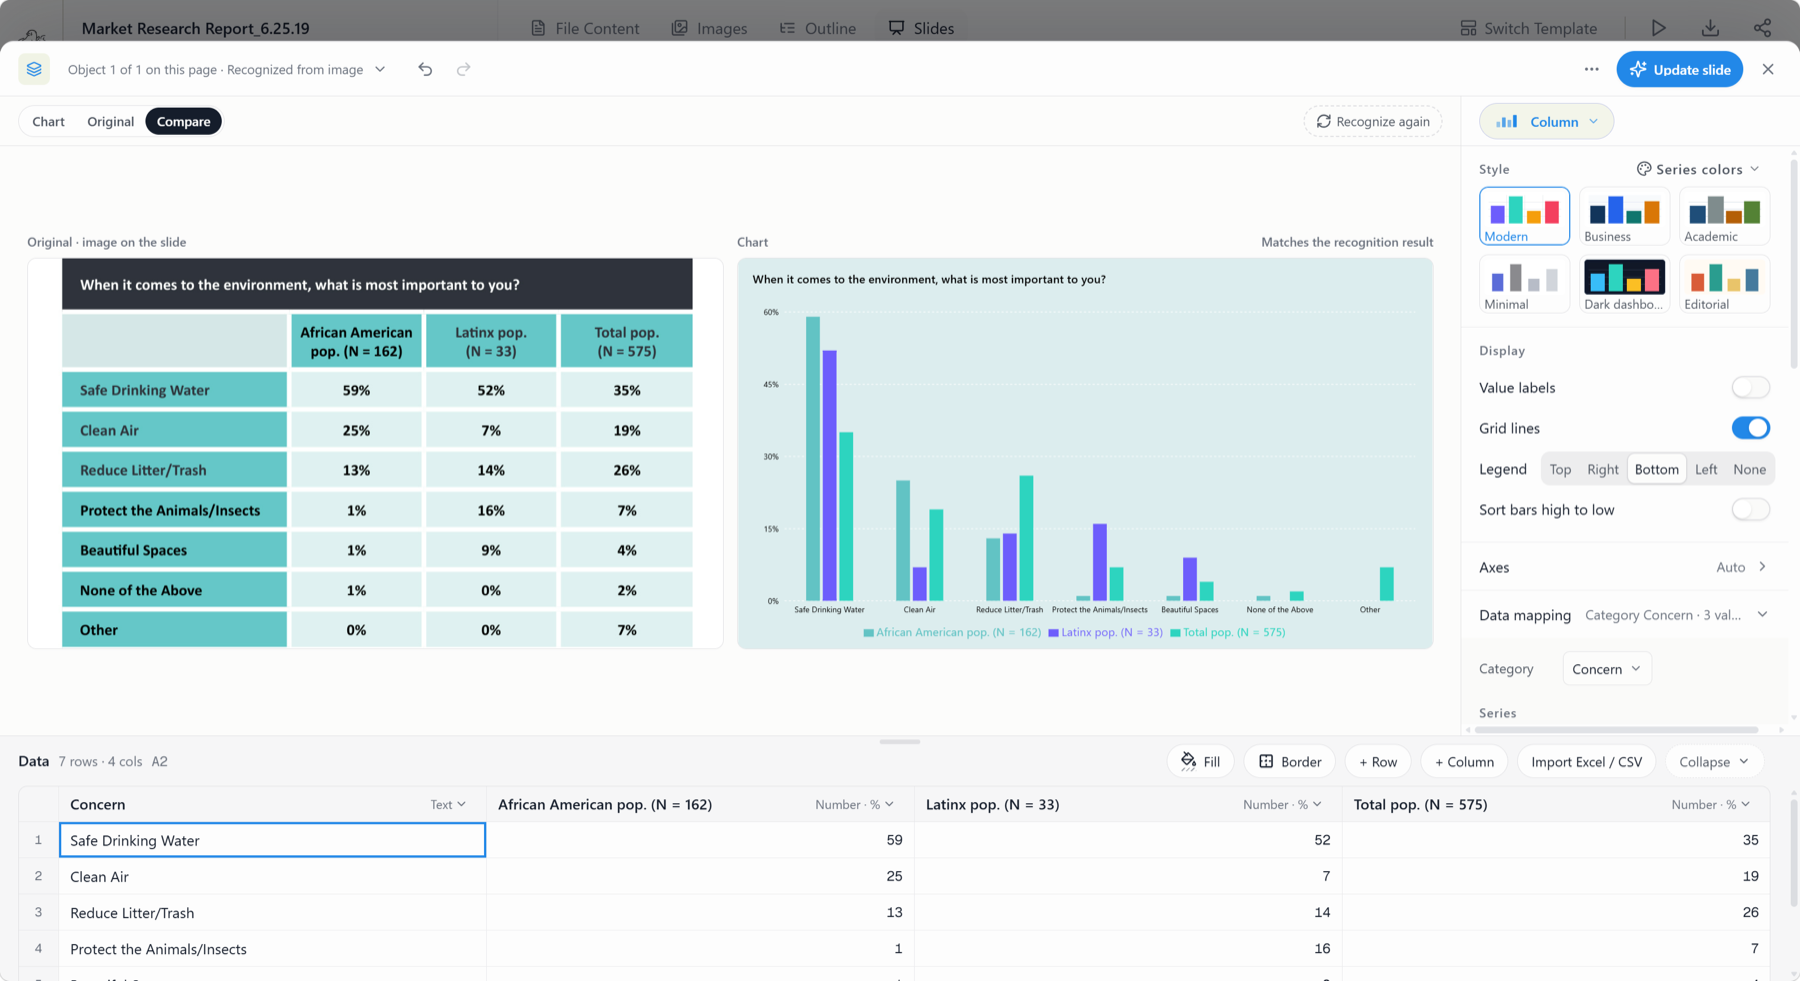This screenshot has height=981, width=1800.
Task: Open the Slides tab
Action: 921,28
